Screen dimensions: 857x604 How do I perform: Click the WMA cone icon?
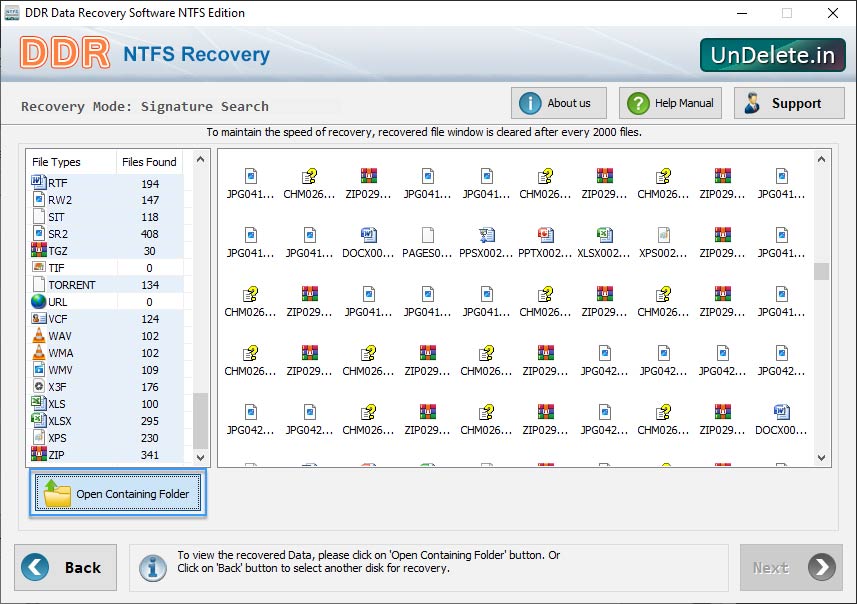coord(39,352)
